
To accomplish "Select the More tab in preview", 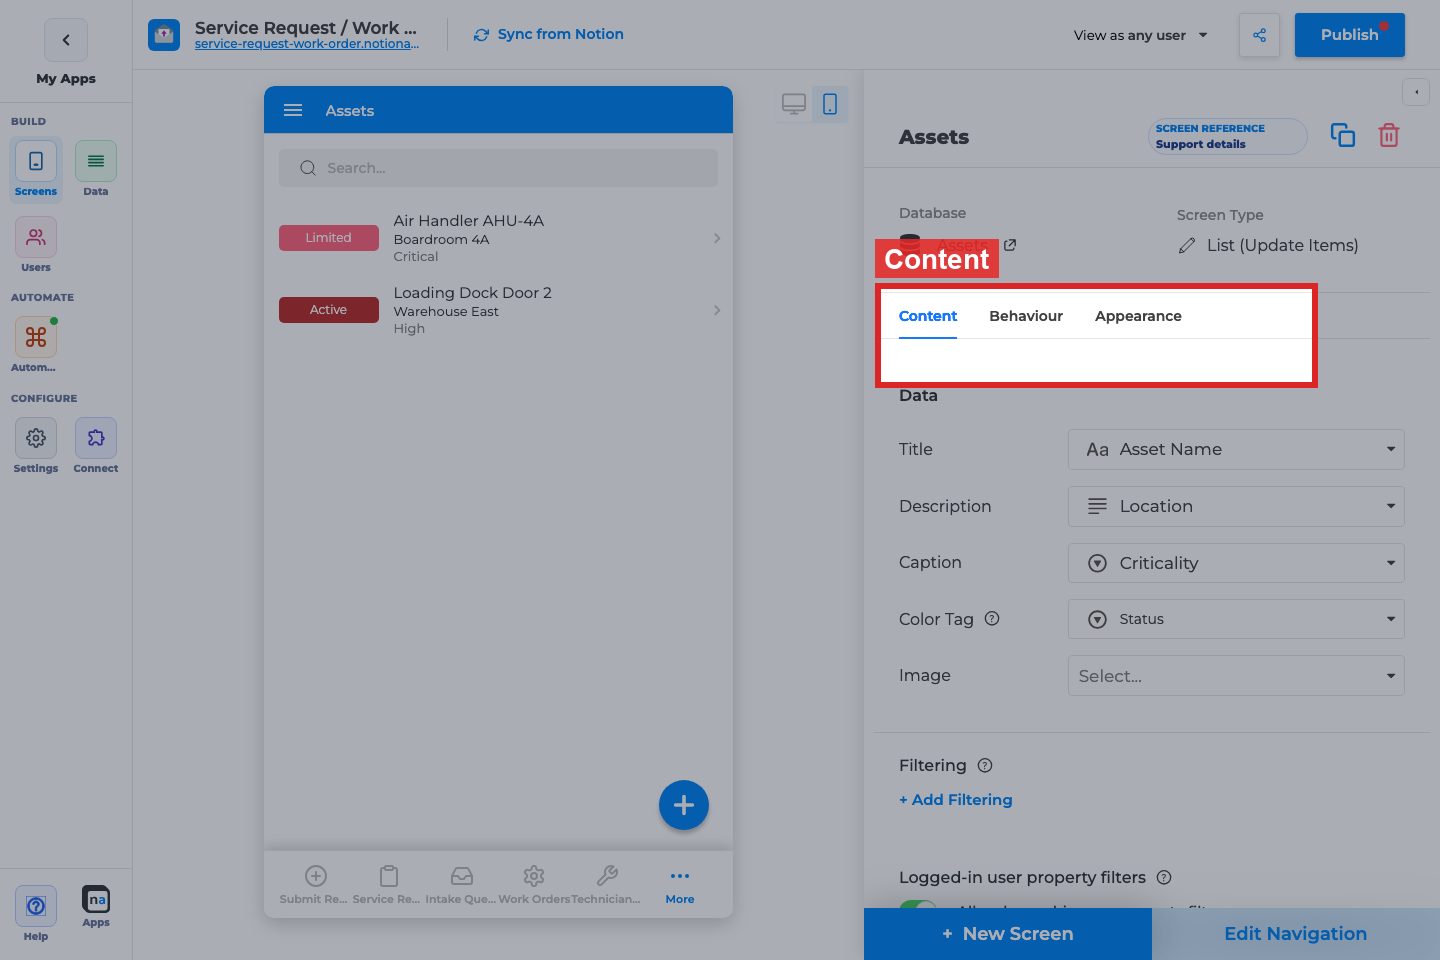I will pyautogui.click(x=680, y=886).
